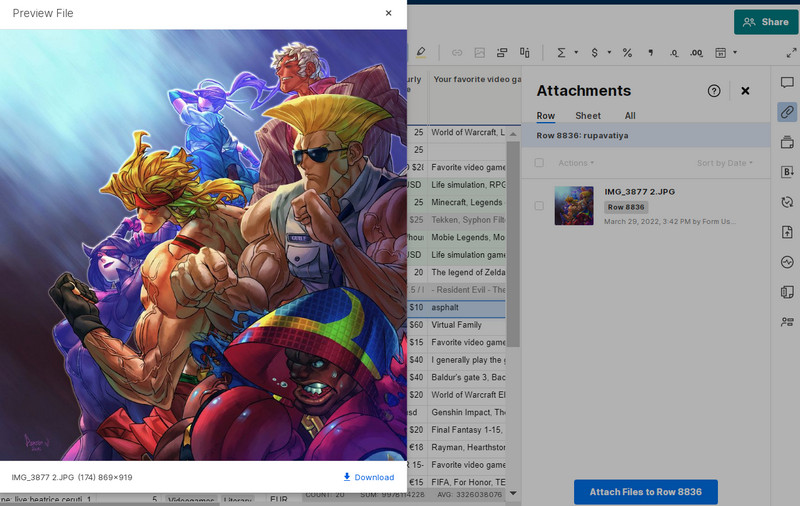Click the sheet vertical scrollbar thumb

tap(513, 244)
